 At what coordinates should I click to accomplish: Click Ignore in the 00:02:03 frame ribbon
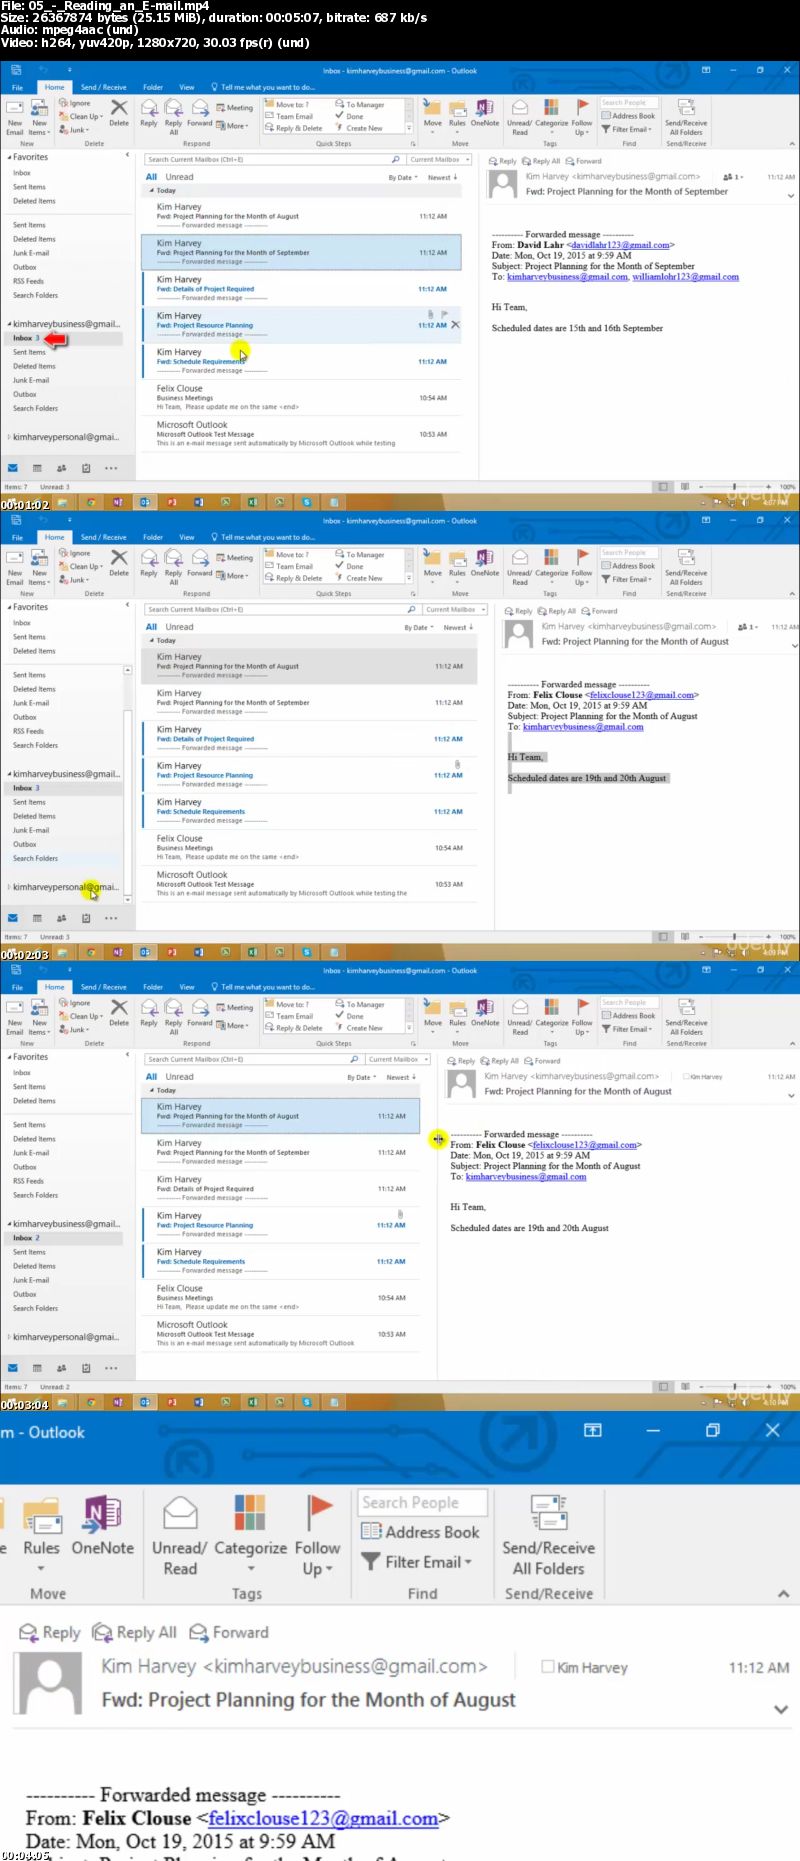click(x=75, y=553)
